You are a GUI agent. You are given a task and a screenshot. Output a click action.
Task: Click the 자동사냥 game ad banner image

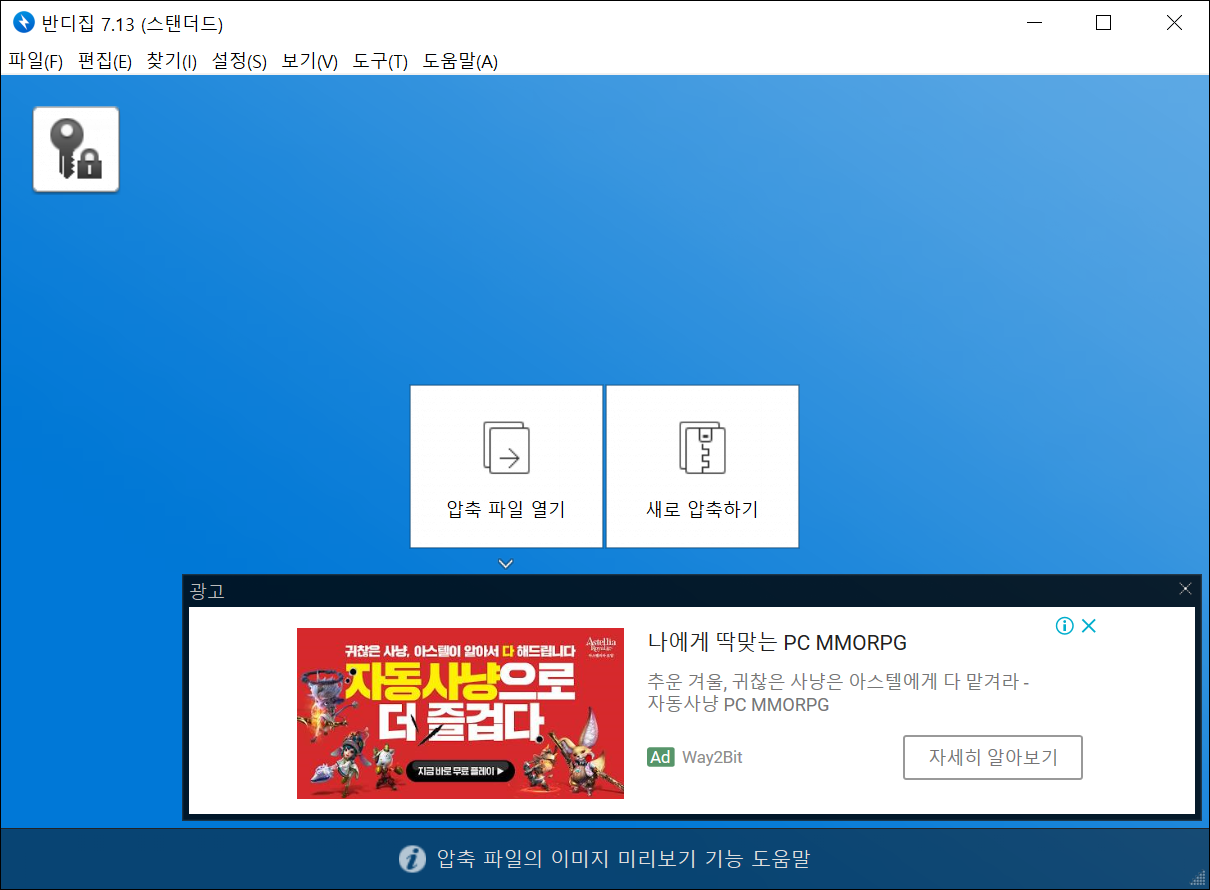pos(460,713)
